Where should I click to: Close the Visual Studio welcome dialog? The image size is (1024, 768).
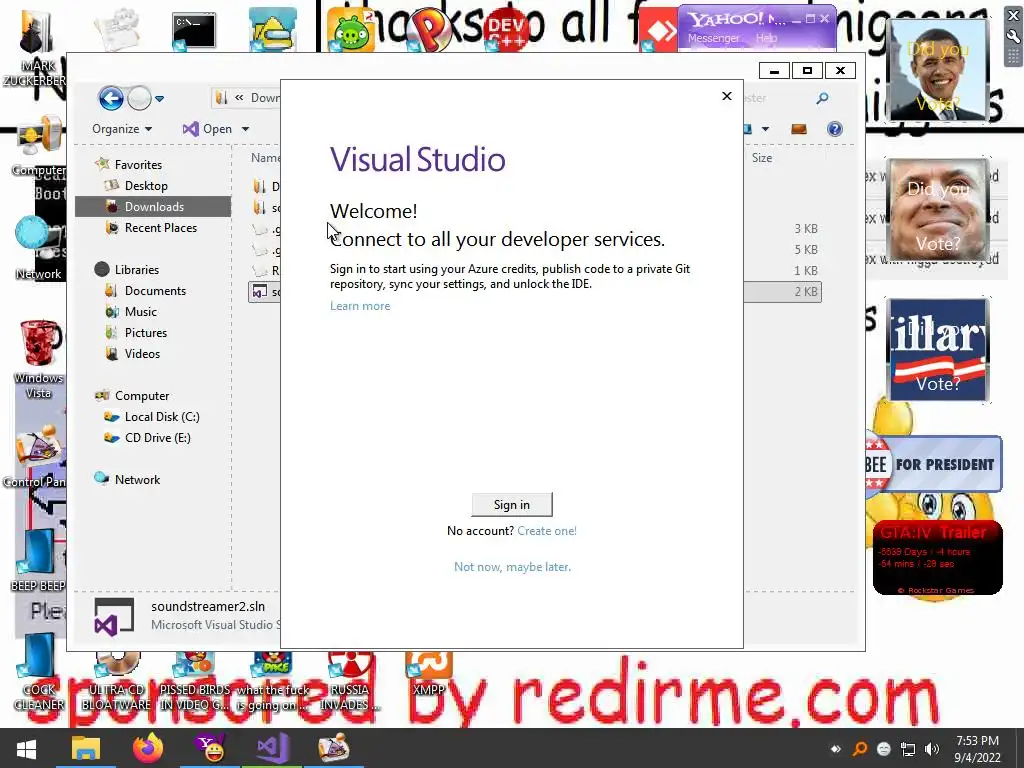727,96
